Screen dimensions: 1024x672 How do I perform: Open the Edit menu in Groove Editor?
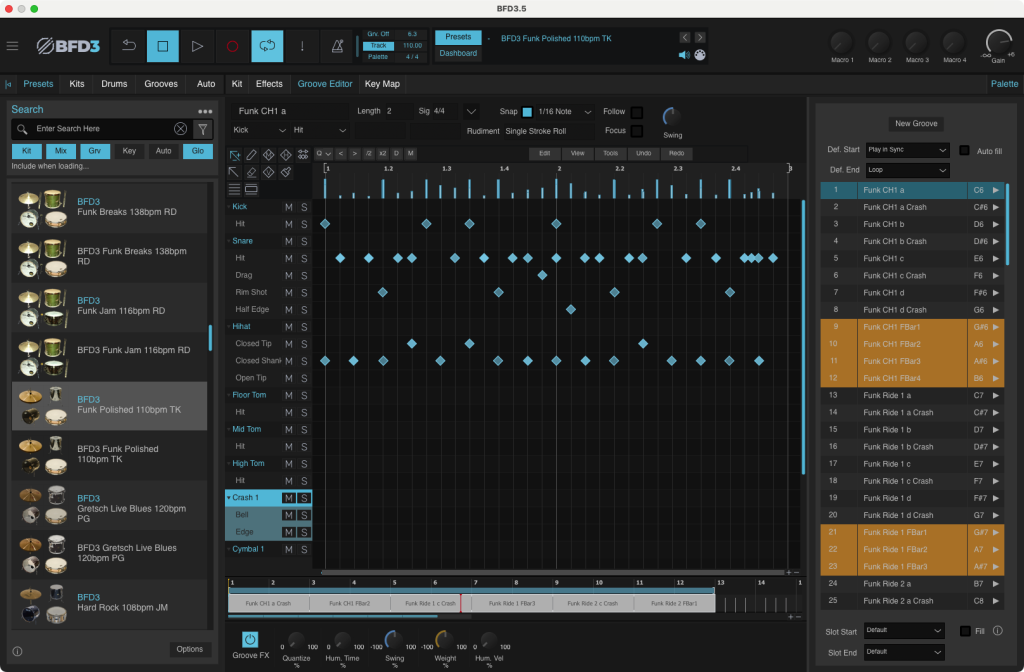[545, 153]
